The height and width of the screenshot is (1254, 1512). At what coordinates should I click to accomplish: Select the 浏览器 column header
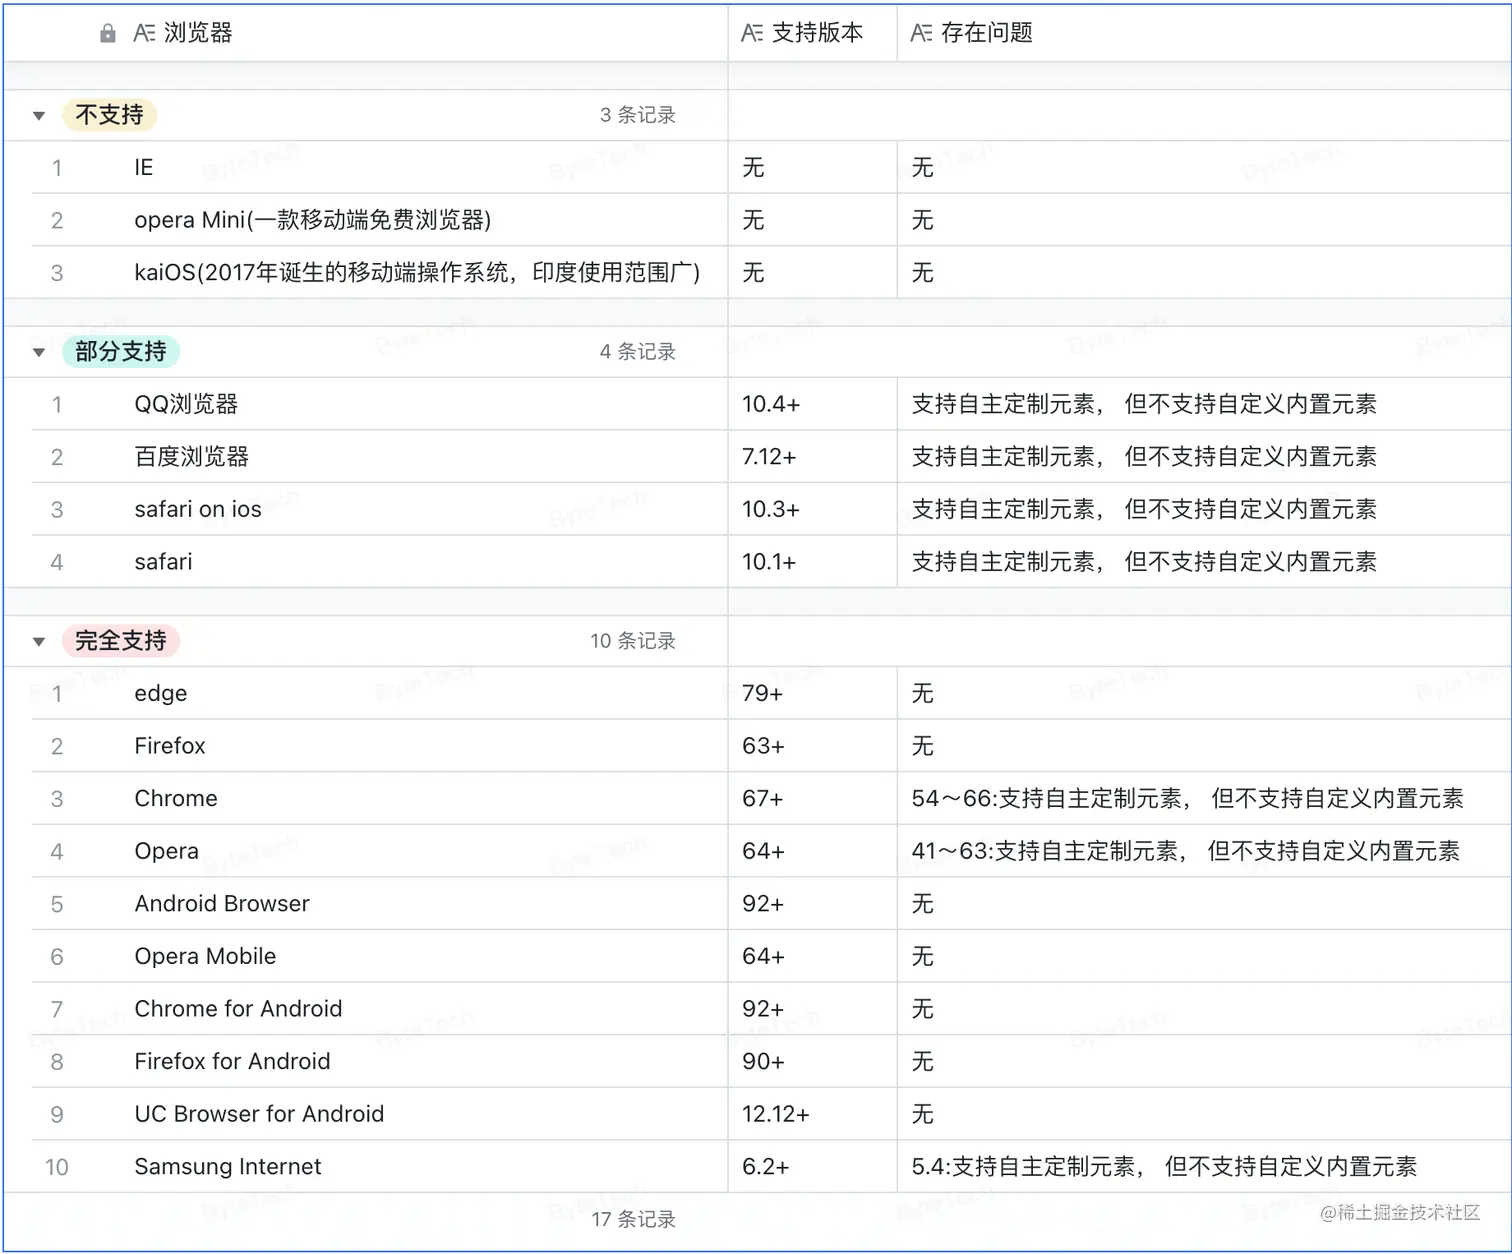(366, 33)
